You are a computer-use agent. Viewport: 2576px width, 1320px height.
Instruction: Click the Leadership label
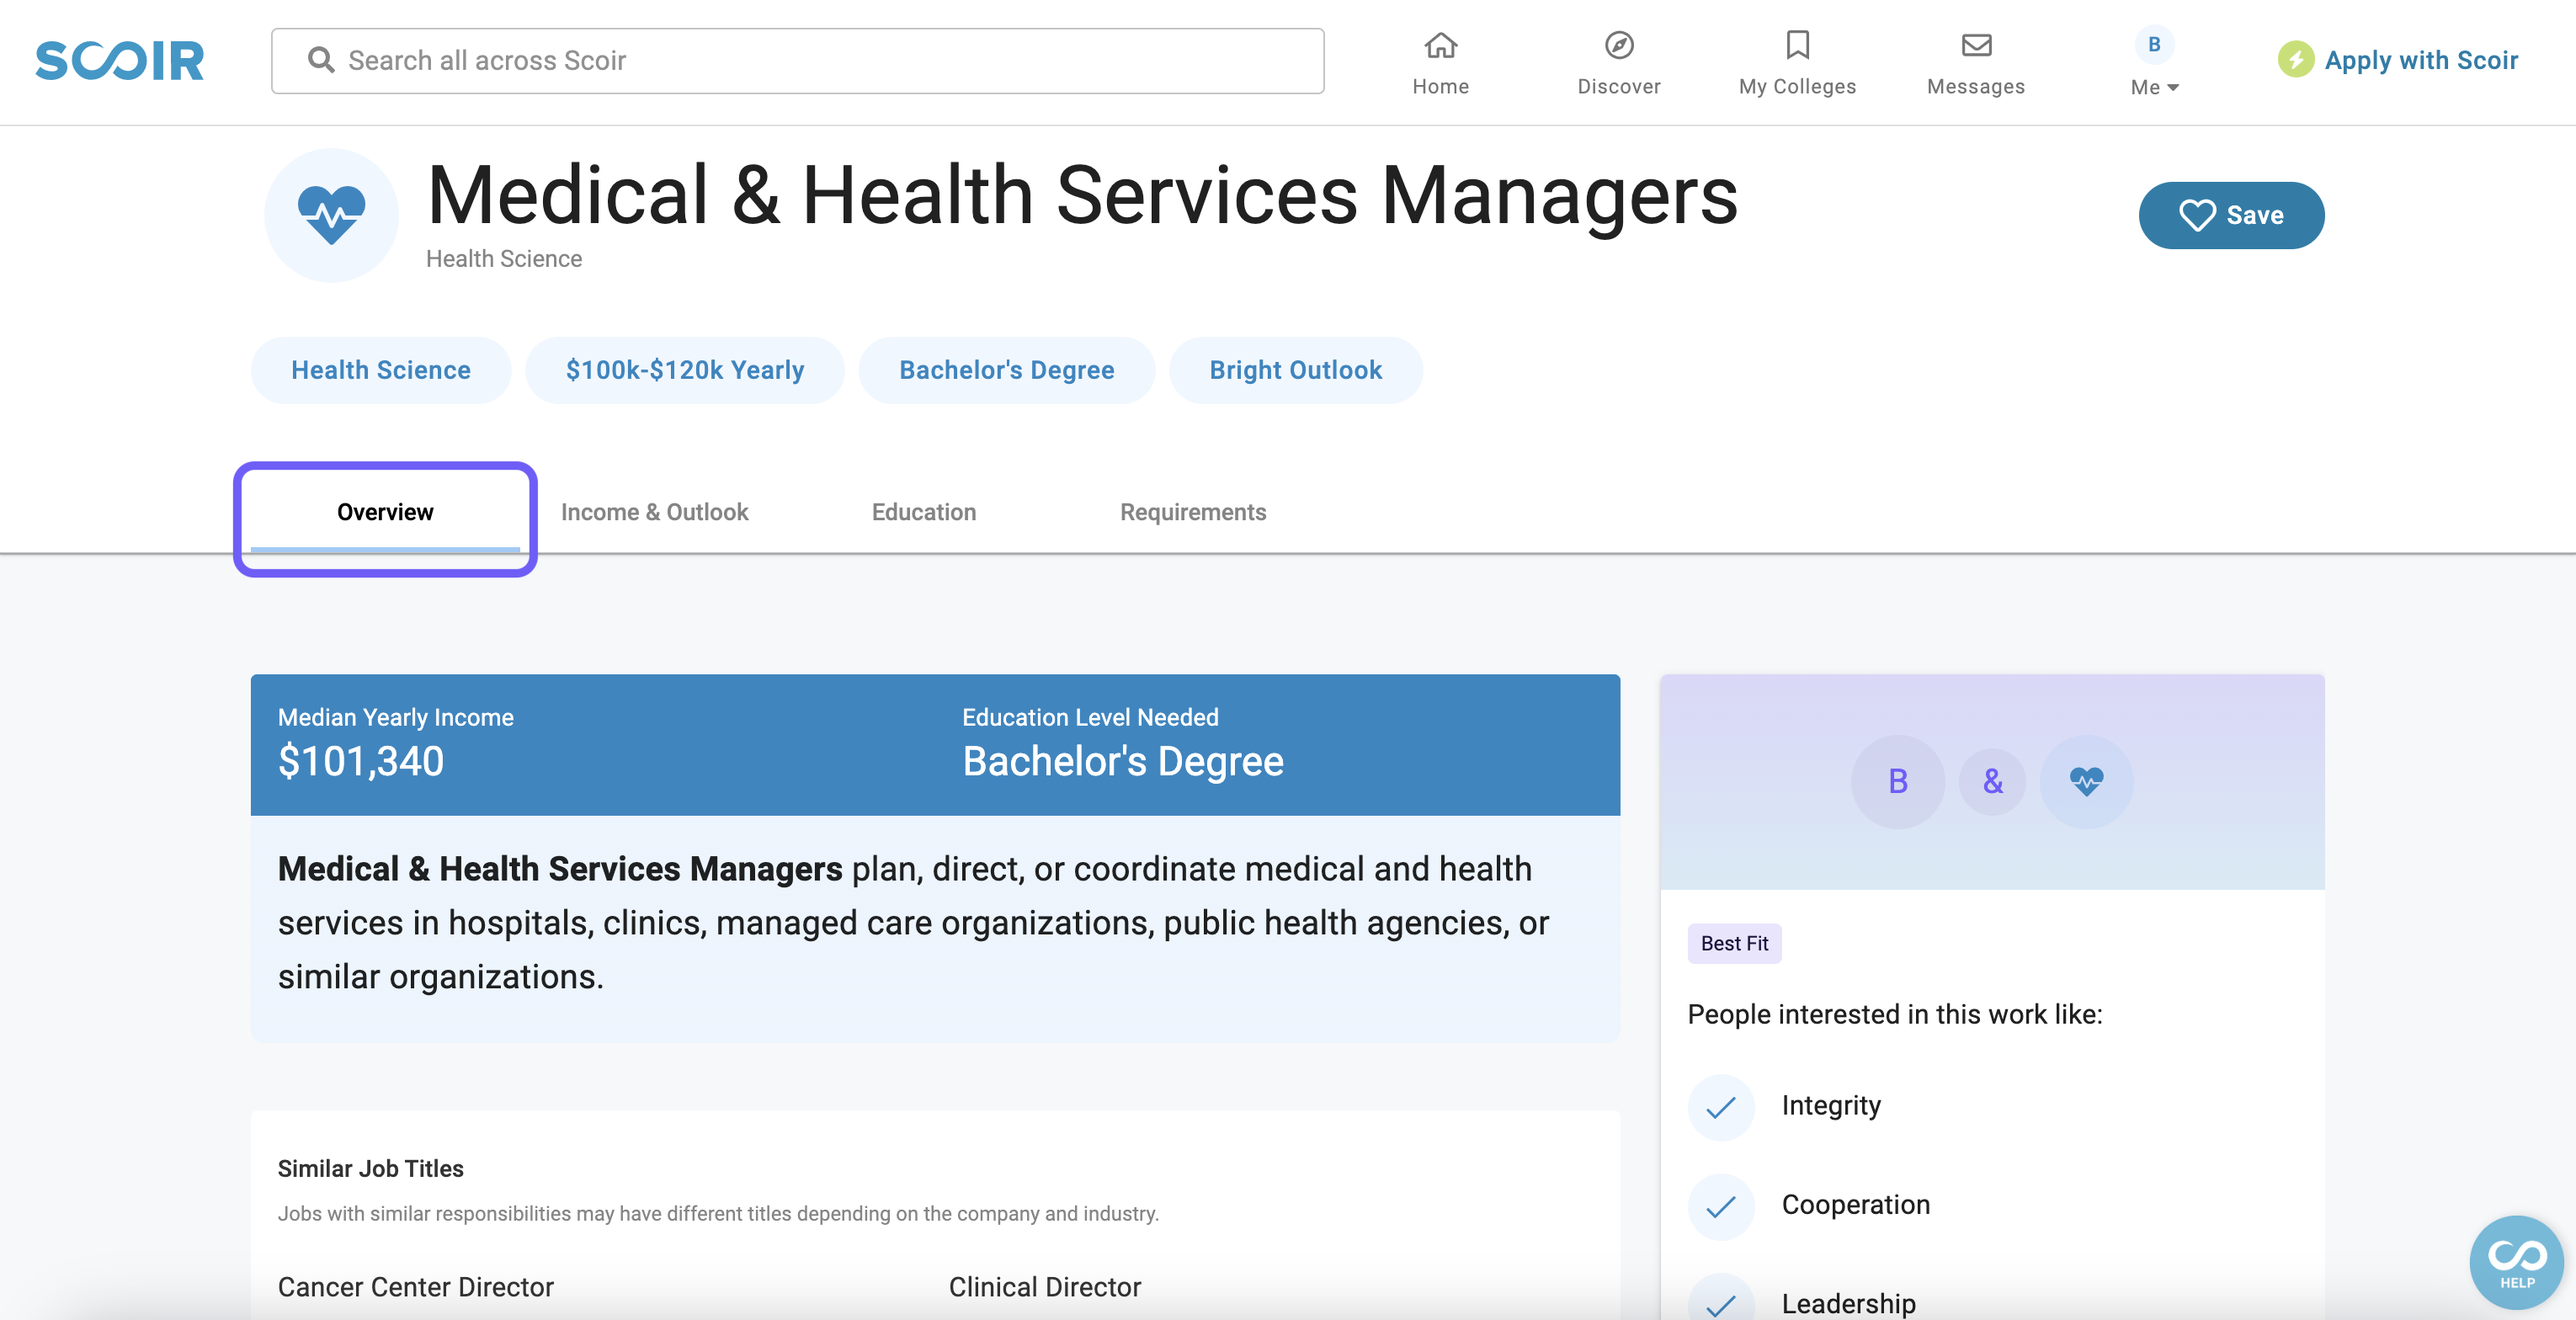[1848, 1303]
